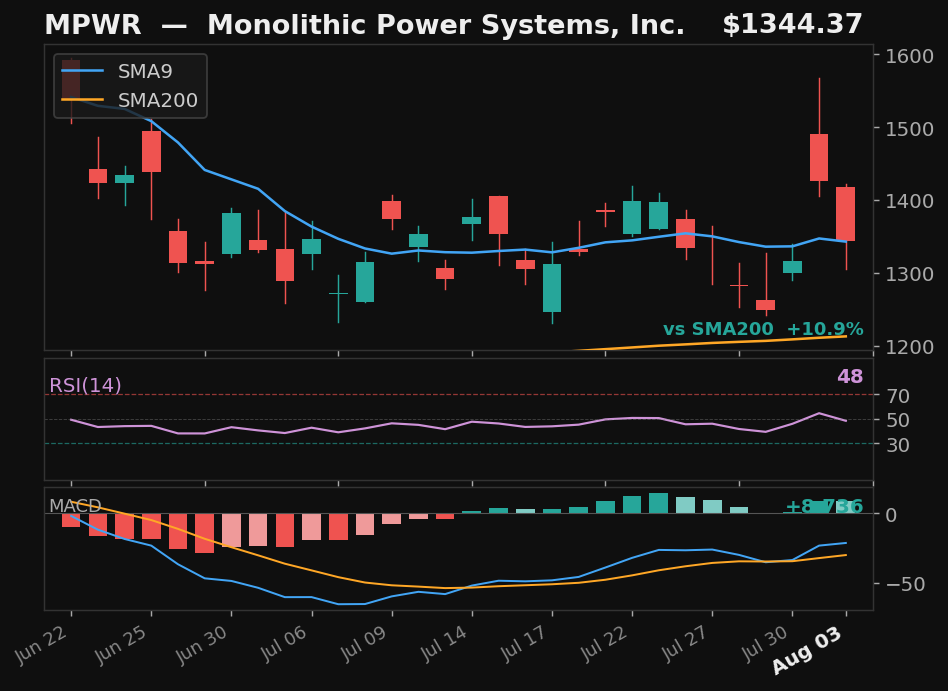Click the MPWR ticker symbol in title
Viewport: 948px width, 691px height.
[93, 25]
